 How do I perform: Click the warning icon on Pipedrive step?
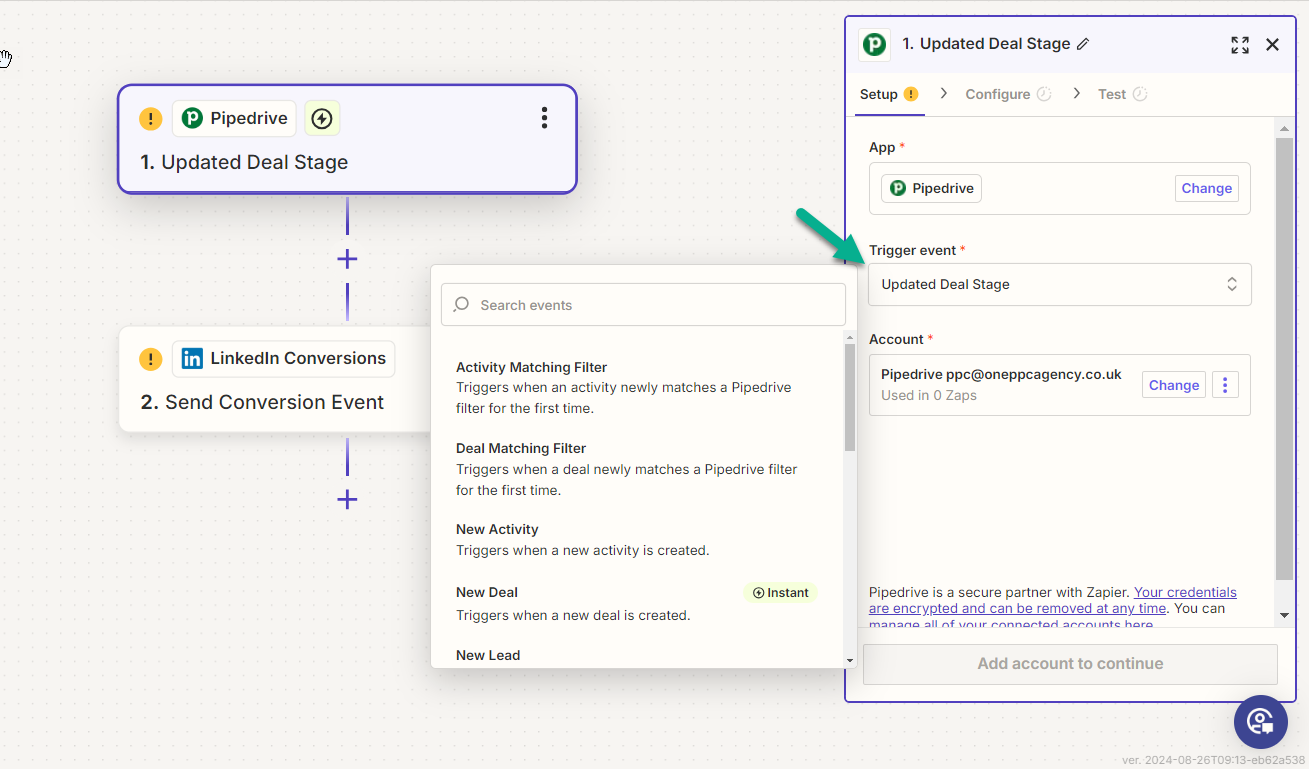pyautogui.click(x=150, y=119)
